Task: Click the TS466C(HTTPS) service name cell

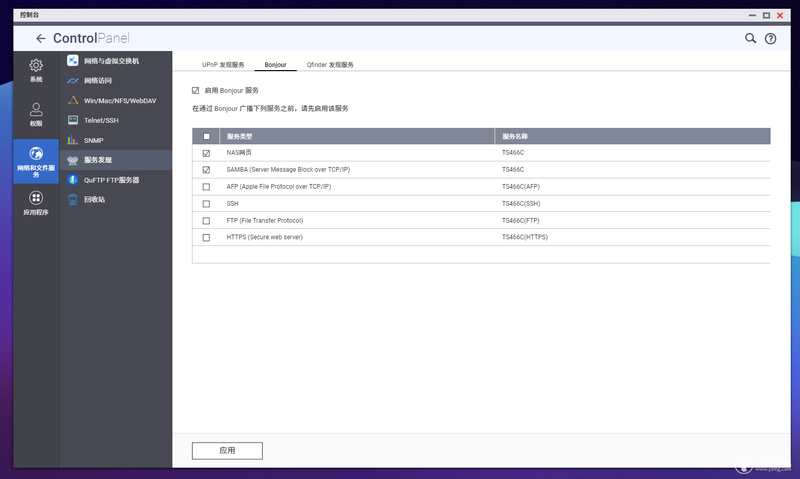Action: (x=524, y=237)
